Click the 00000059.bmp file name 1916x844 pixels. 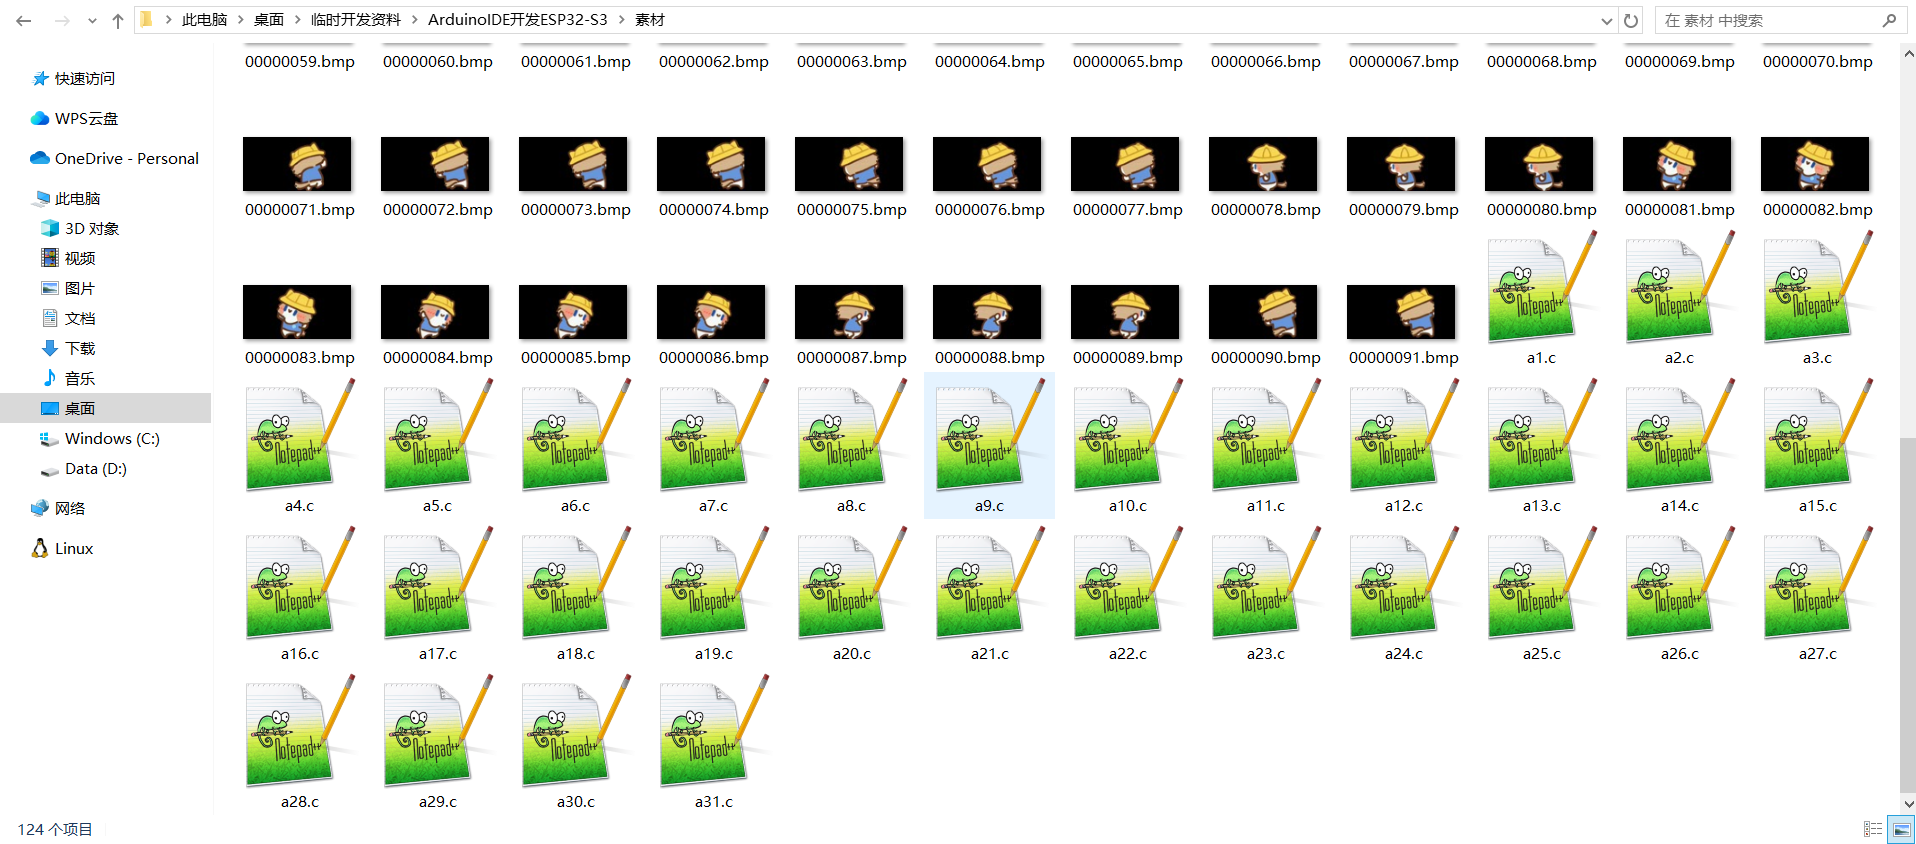point(300,62)
